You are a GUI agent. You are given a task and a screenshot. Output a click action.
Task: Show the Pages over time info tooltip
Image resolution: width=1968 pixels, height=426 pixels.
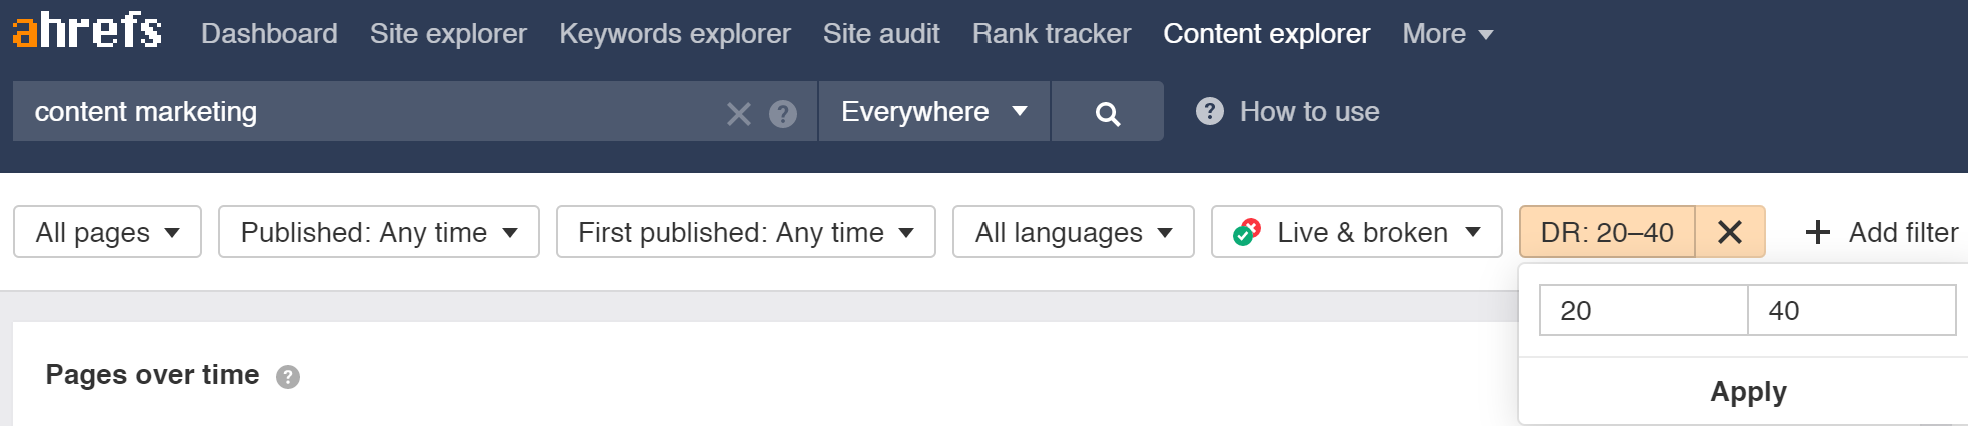pyautogui.click(x=288, y=377)
